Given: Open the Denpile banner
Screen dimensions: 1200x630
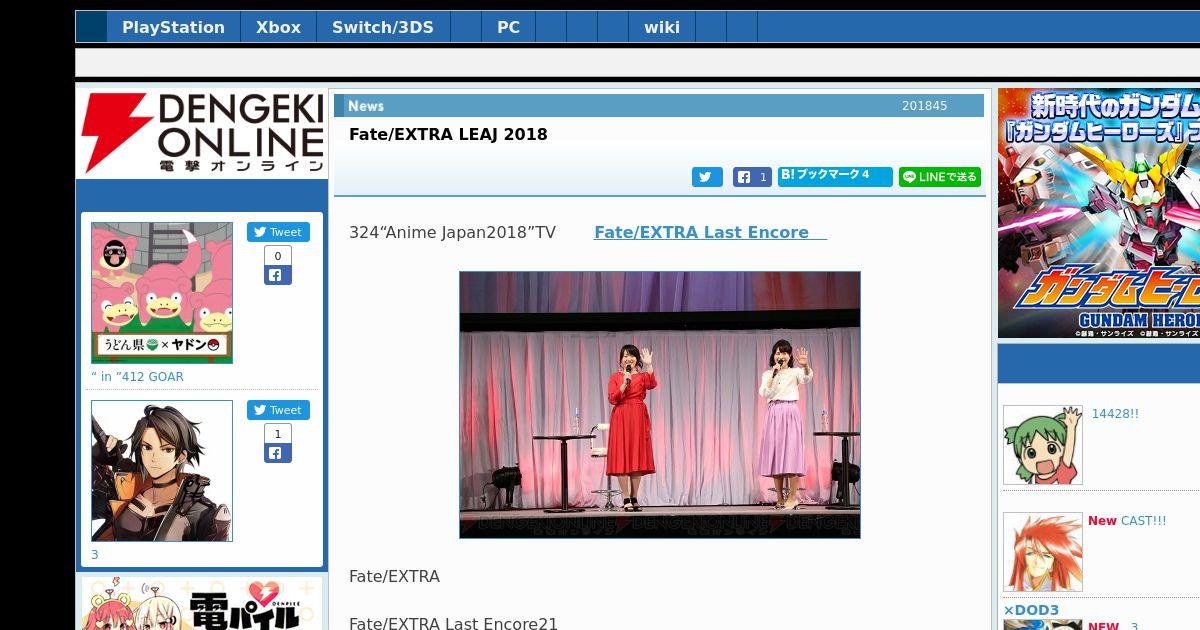Looking at the screenshot, I should point(202,603).
